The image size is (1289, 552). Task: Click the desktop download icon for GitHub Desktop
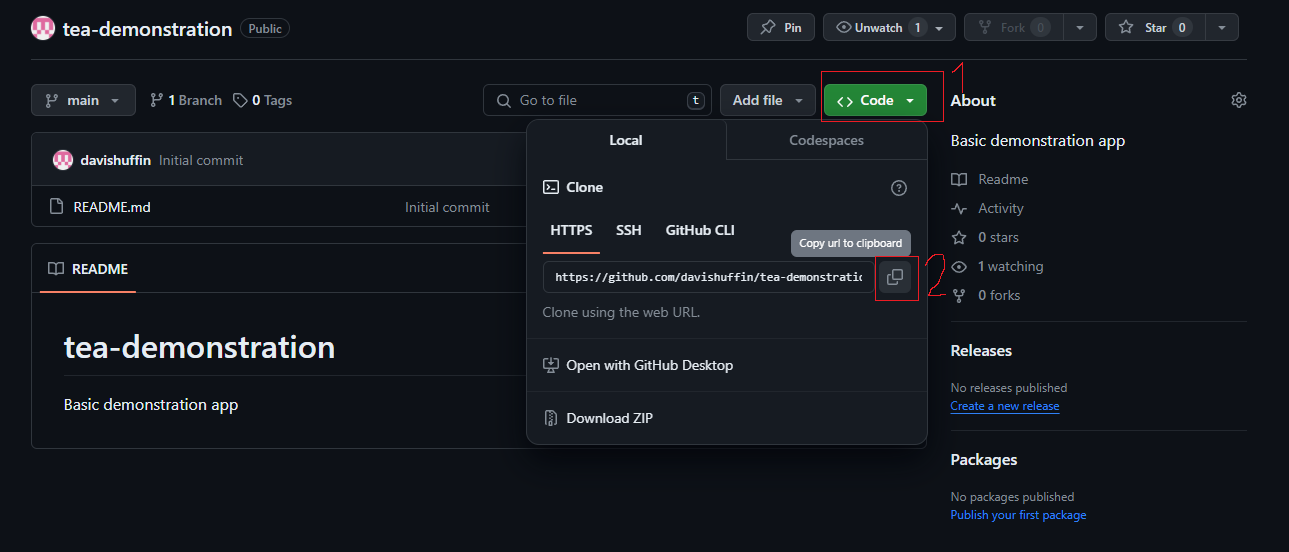tap(550, 365)
